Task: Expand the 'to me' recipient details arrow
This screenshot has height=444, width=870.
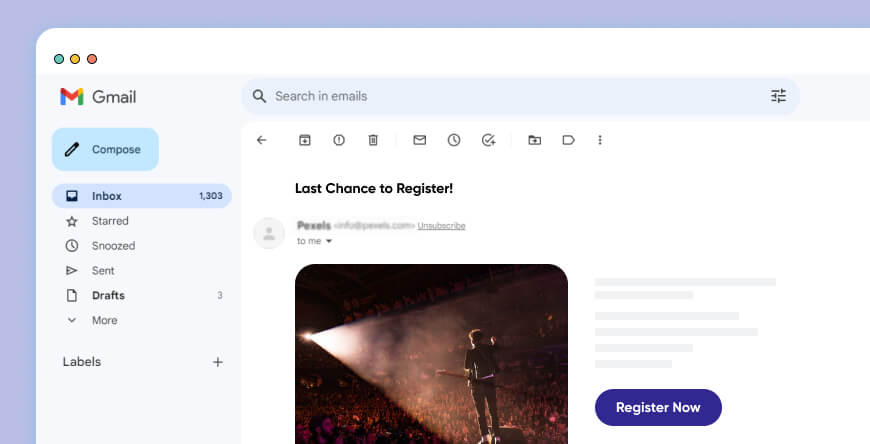Action: pos(329,241)
